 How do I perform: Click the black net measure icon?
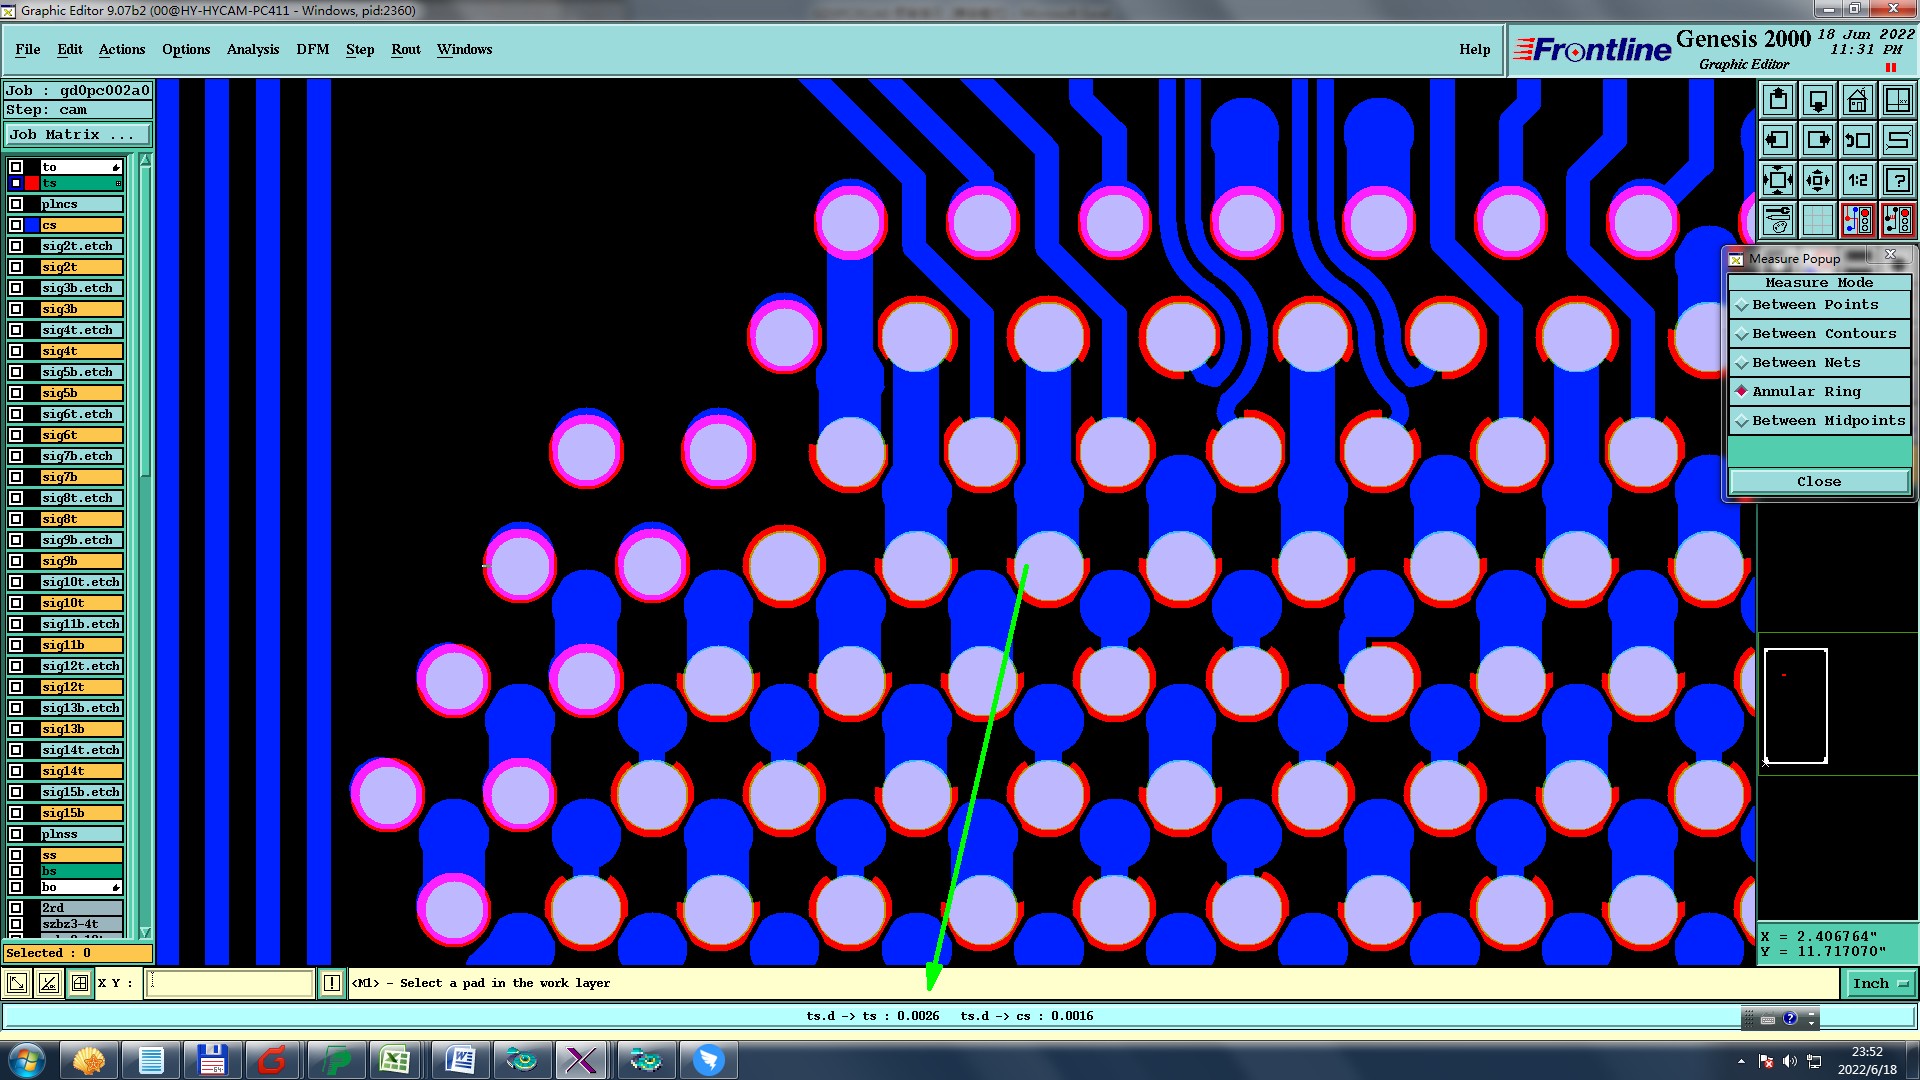point(1898,220)
